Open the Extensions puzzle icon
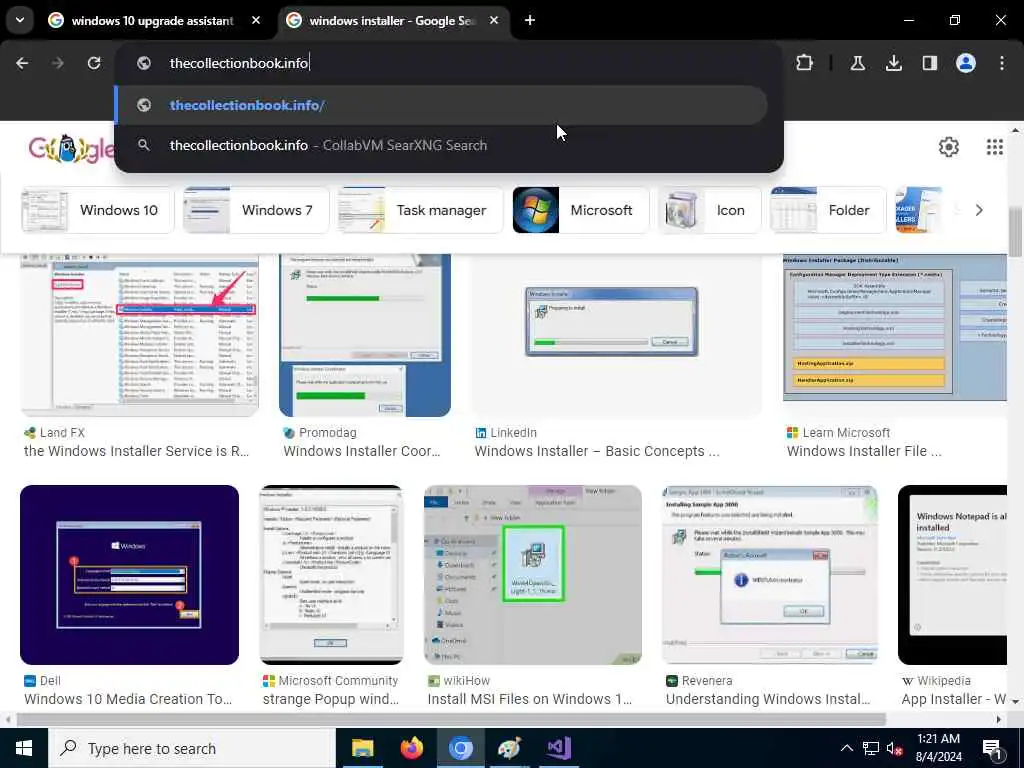Viewport: 1024px width, 768px height. tap(805, 63)
